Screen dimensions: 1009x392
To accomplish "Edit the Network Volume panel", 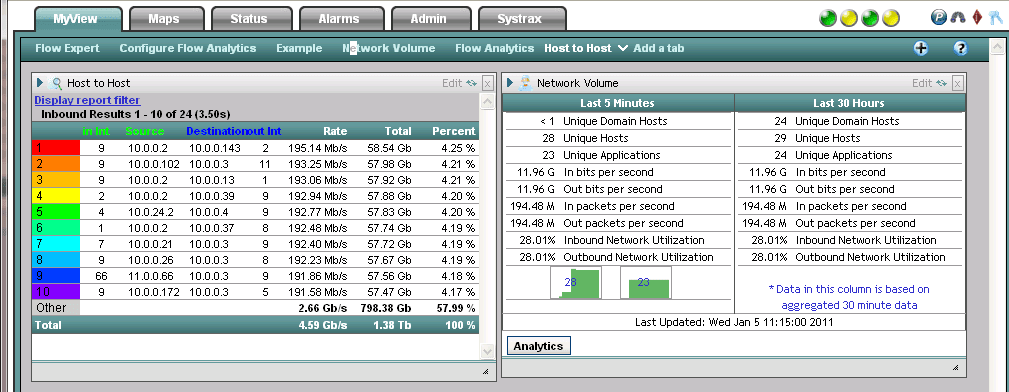I will pyautogui.click(x=922, y=83).
